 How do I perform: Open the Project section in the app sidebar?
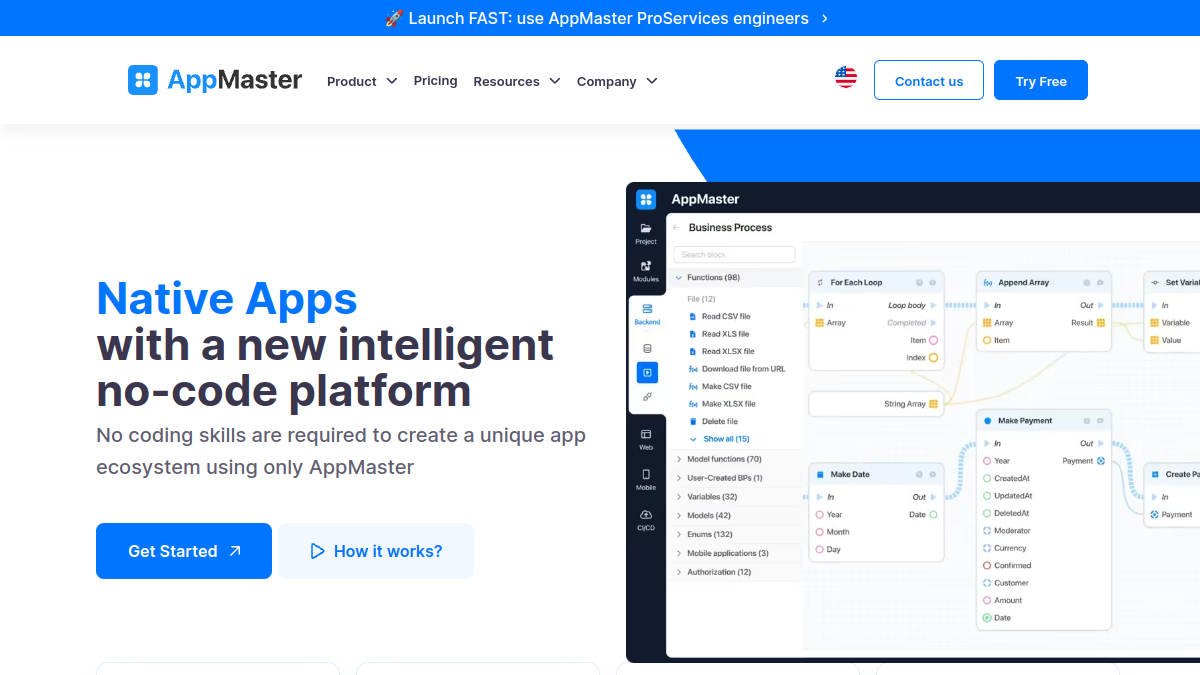646,234
